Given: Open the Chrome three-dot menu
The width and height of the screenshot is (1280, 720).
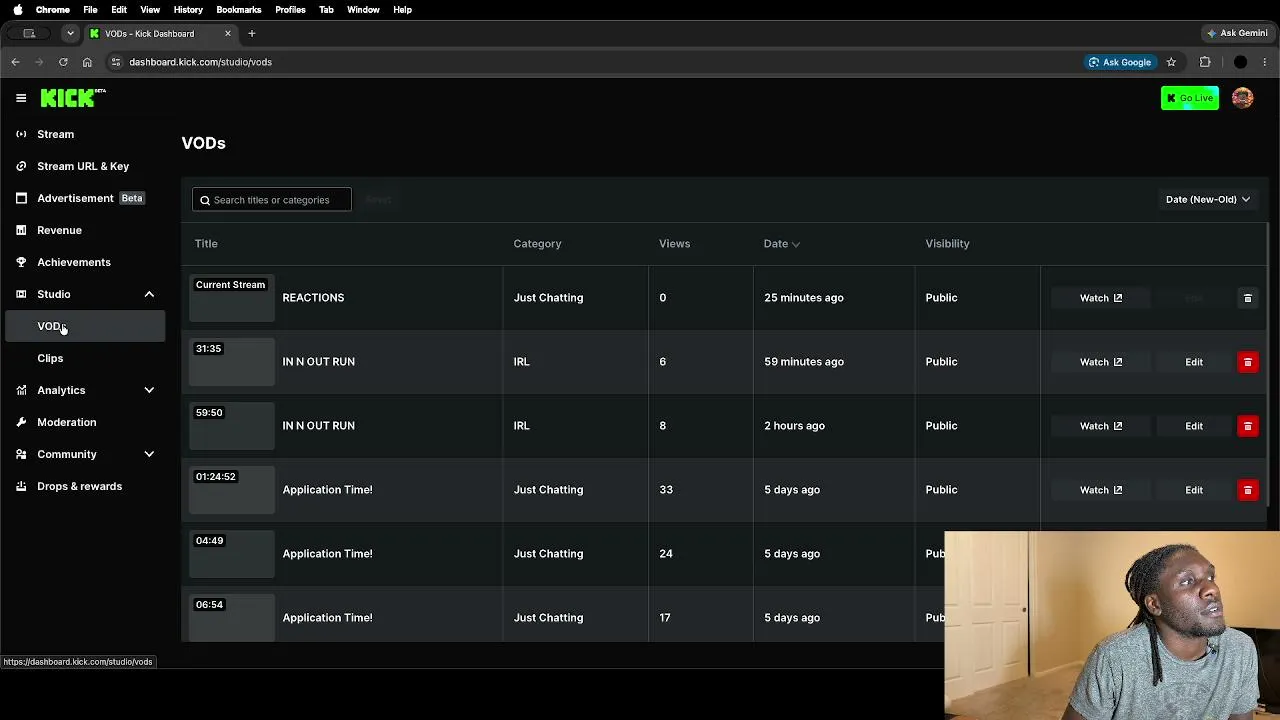Looking at the screenshot, I should pyautogui.click(x=1266, y=62).
